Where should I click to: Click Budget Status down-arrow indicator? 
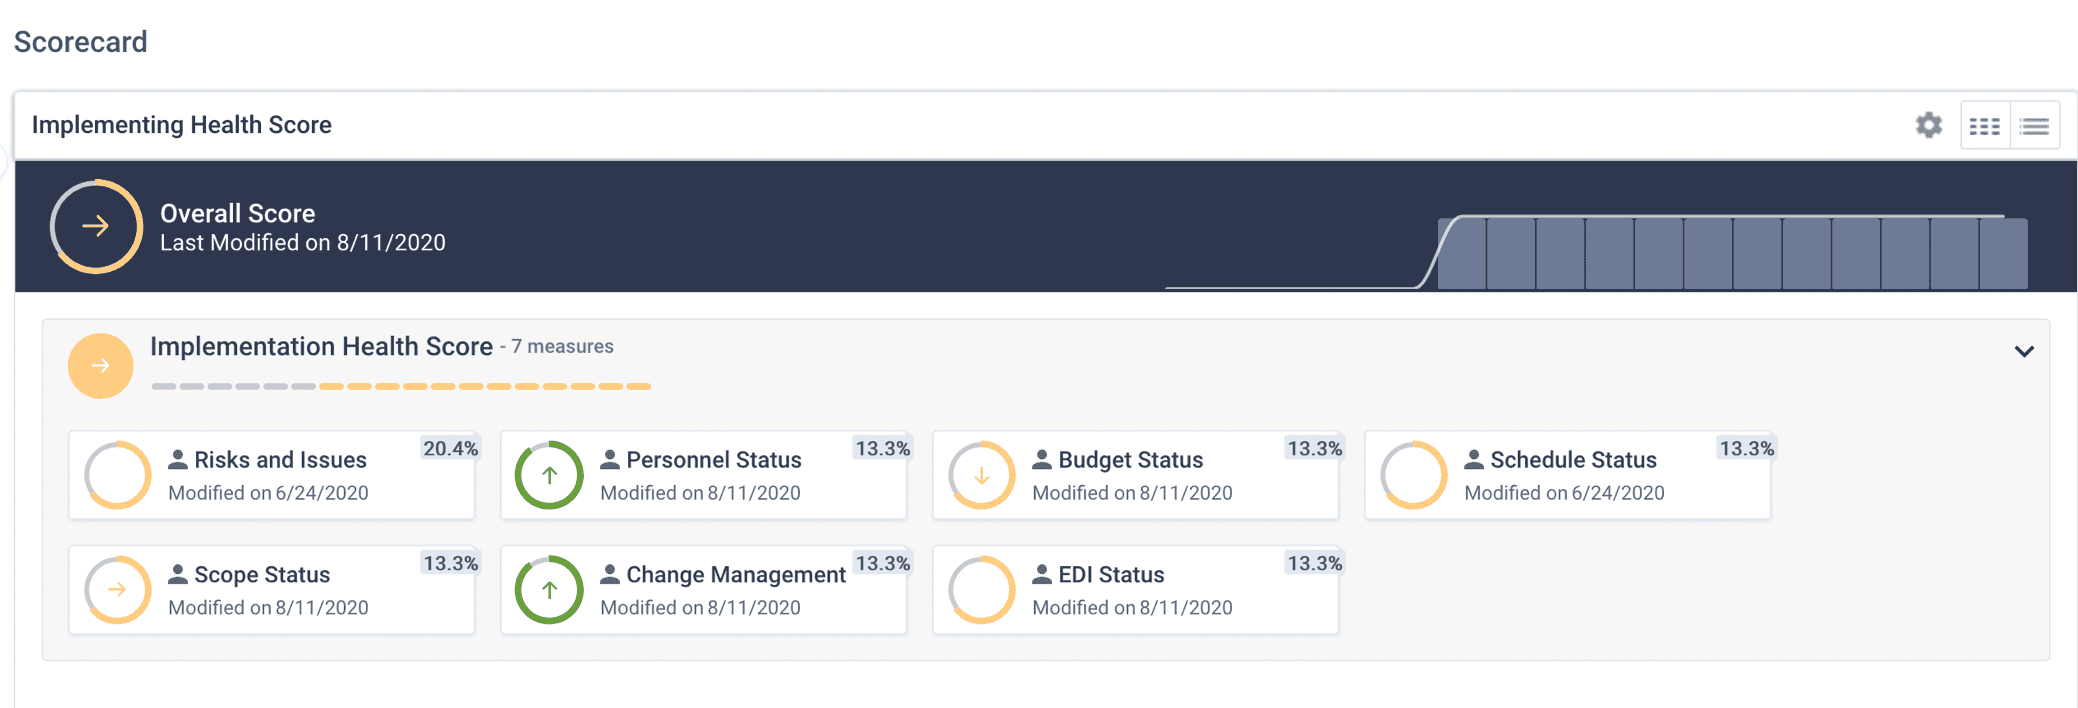click(981, 476)
